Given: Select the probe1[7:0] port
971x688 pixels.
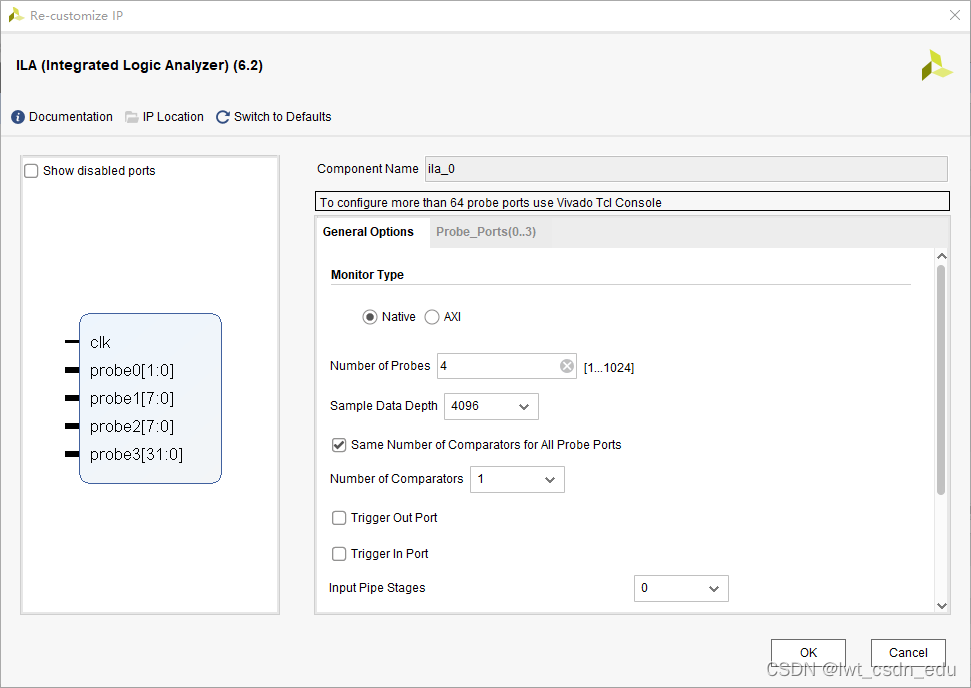Looking at the screenshot, I should [x=132, y=398].
